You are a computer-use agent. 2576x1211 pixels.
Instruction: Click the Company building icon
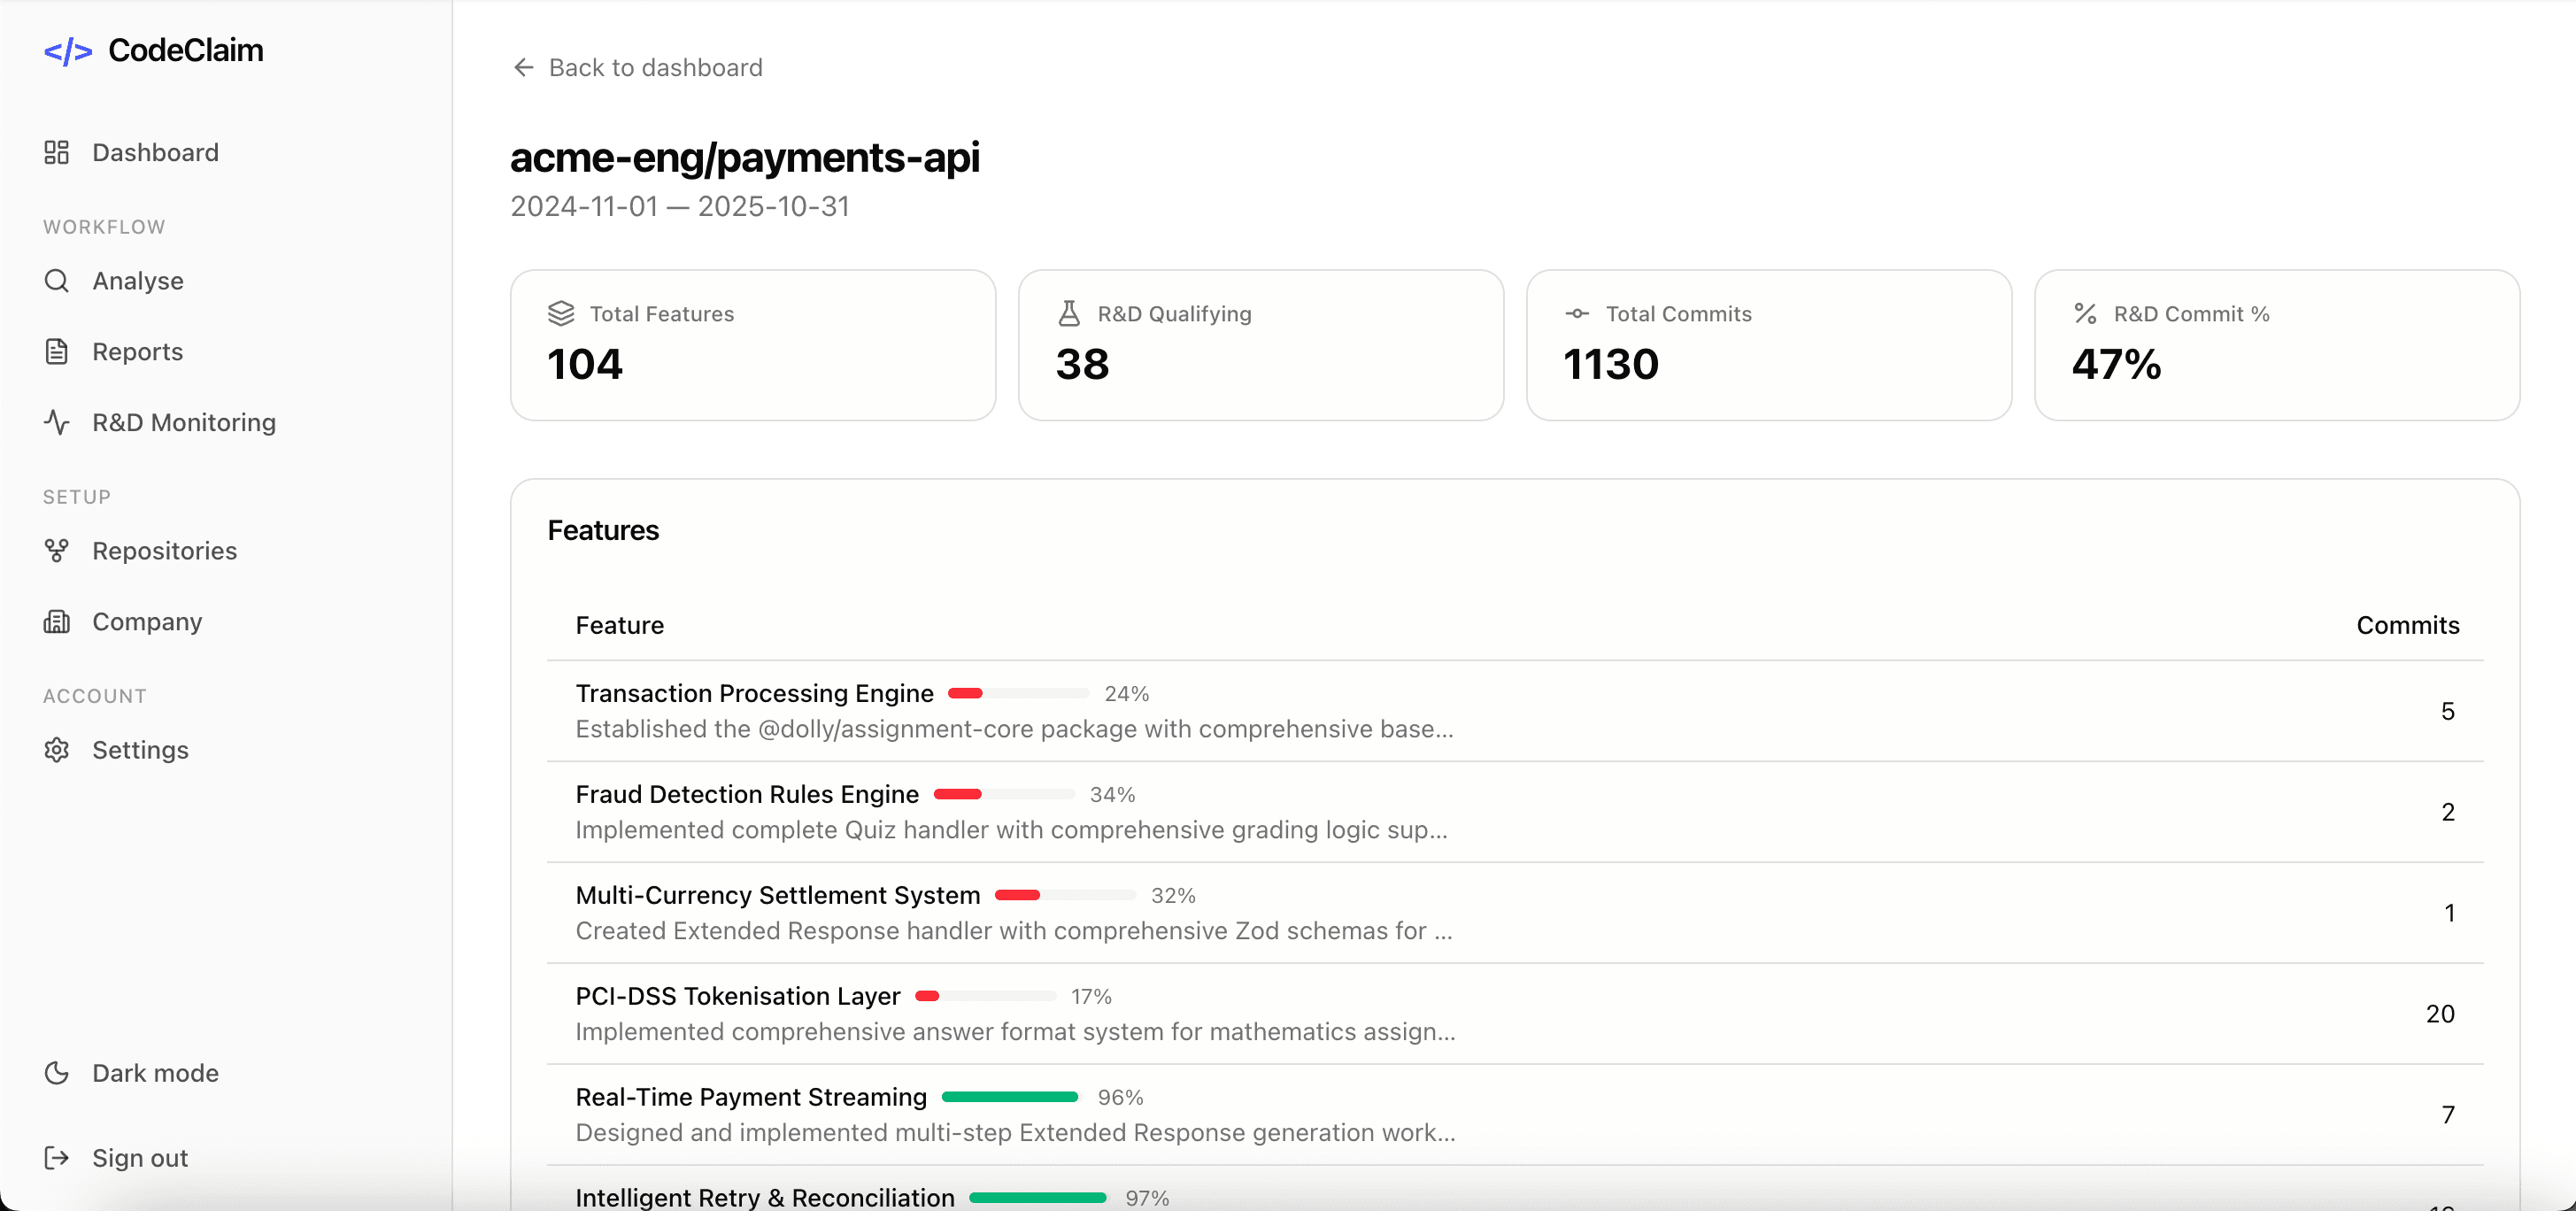[x=57, y=621]
